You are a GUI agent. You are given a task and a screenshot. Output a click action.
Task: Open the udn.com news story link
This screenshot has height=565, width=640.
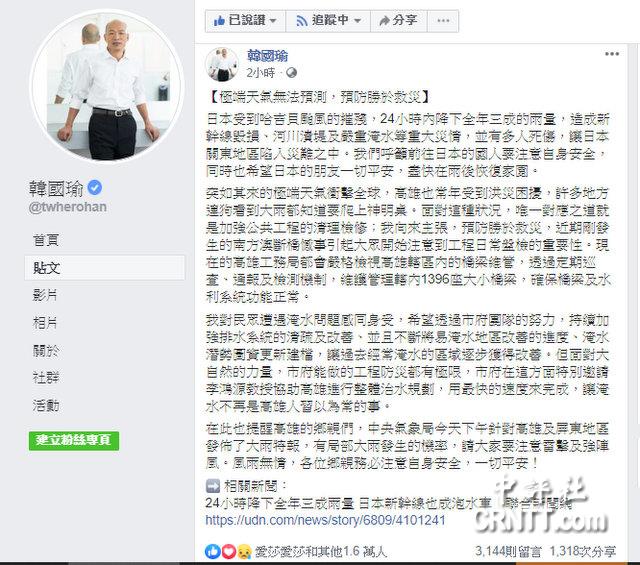325,520
